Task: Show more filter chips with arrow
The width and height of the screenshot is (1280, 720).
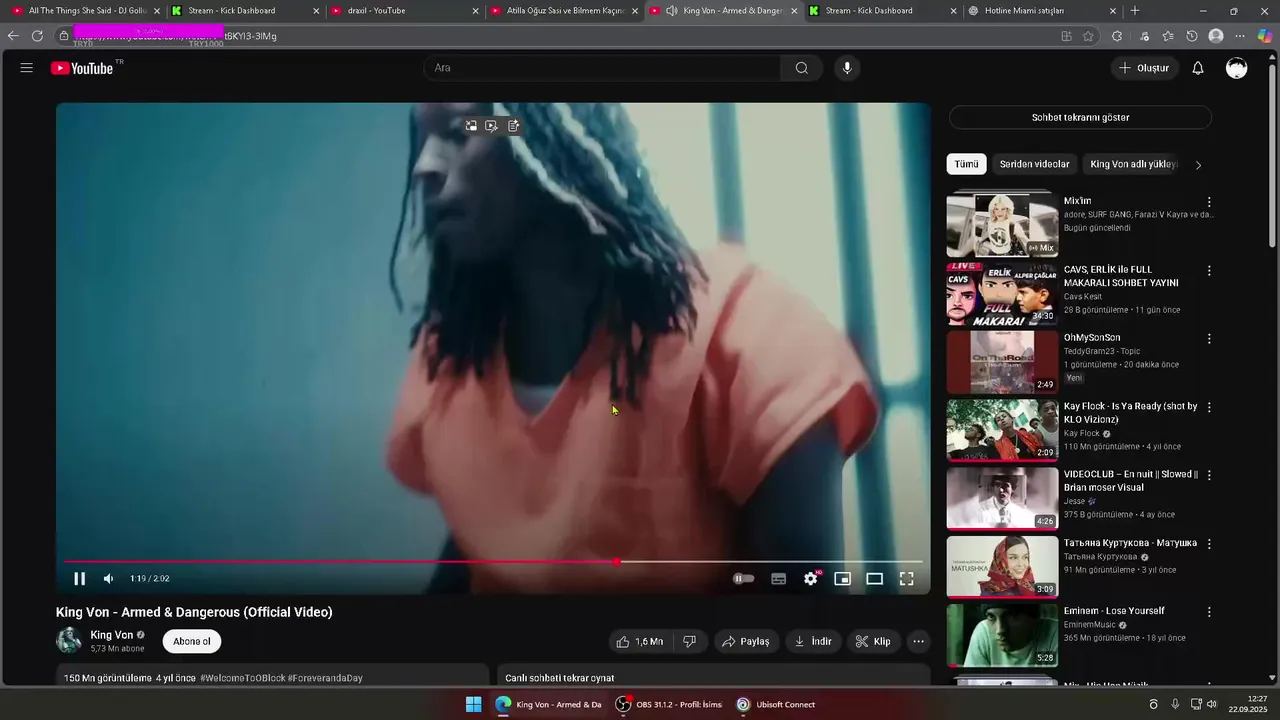Action: pyautogui.click(x=1198, y=165)
